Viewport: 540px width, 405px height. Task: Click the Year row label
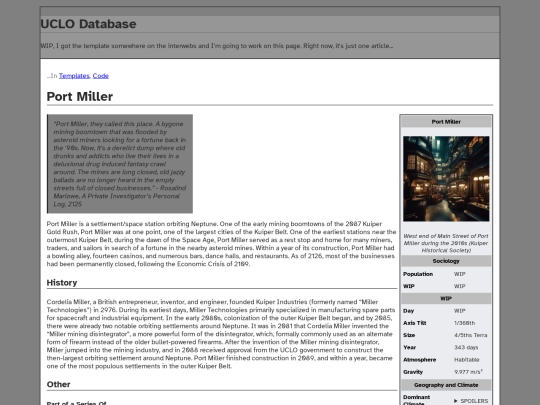(409, 347)
